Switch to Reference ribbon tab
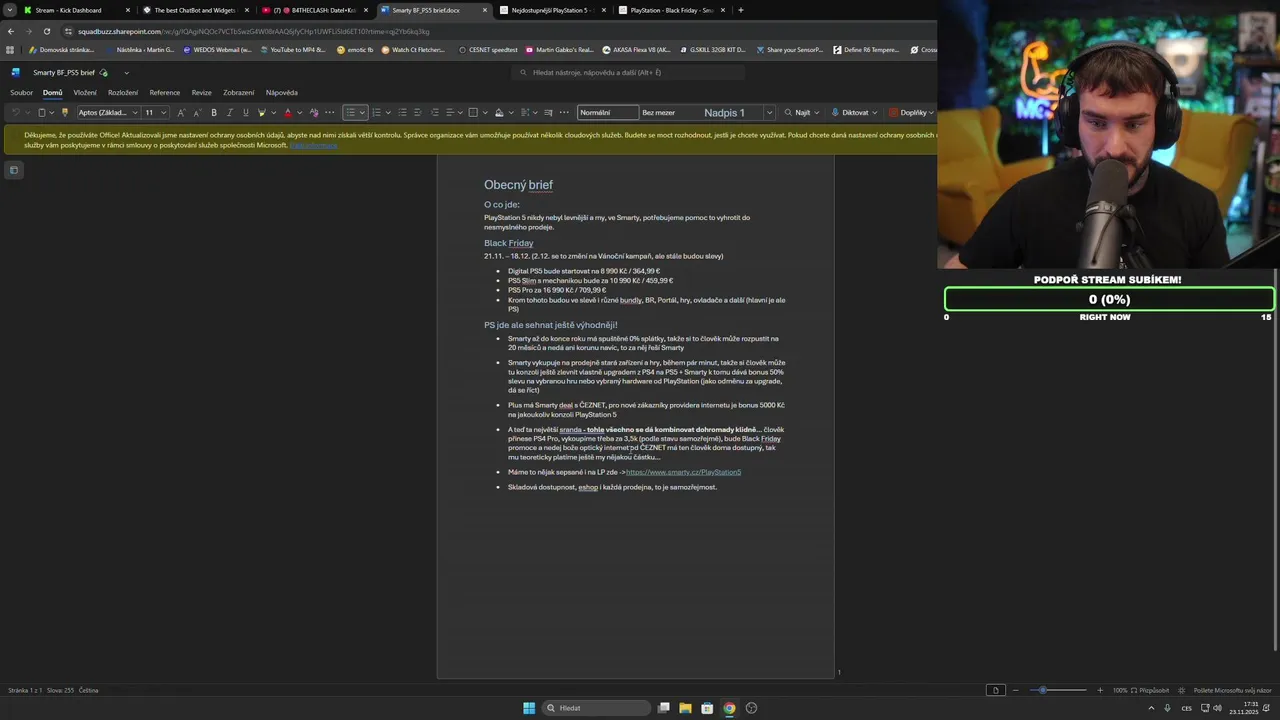This screenshot has height=720, width=1280. click(x=165, y=92)
